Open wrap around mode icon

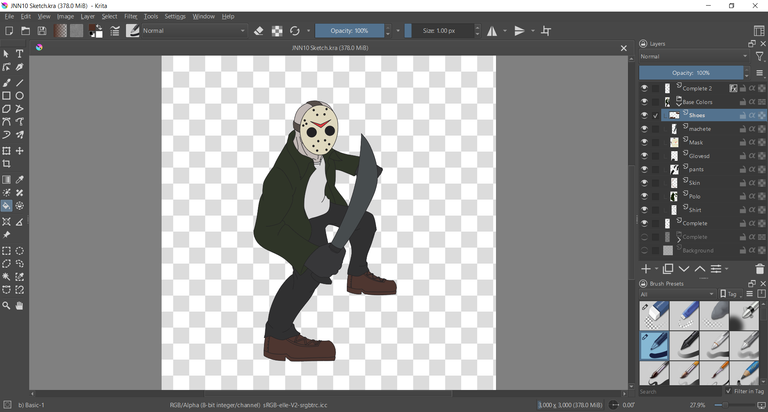click(546, 31)
